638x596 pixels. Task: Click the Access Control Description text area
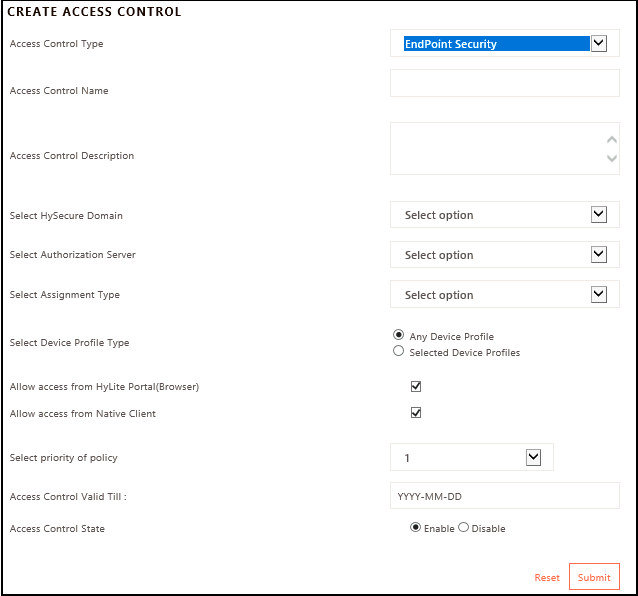[x=505, y=148]
